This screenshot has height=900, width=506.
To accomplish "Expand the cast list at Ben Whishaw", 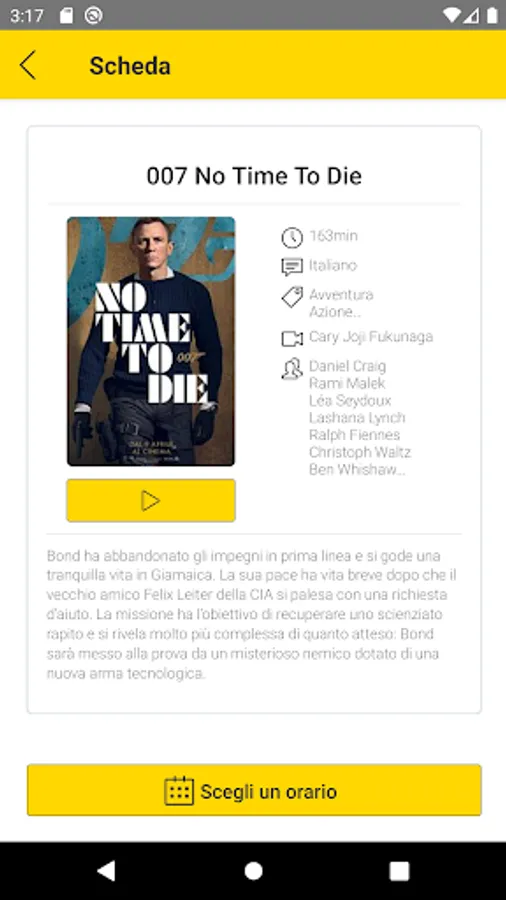I will click(357, 470).
